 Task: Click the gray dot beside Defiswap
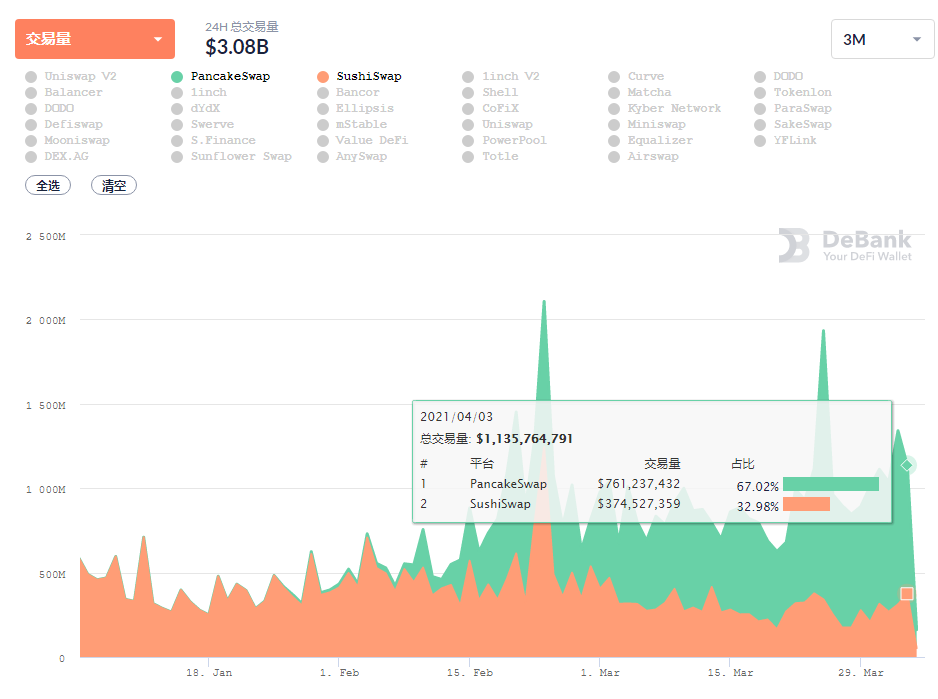pyautogui.click(x=31, y=124)
